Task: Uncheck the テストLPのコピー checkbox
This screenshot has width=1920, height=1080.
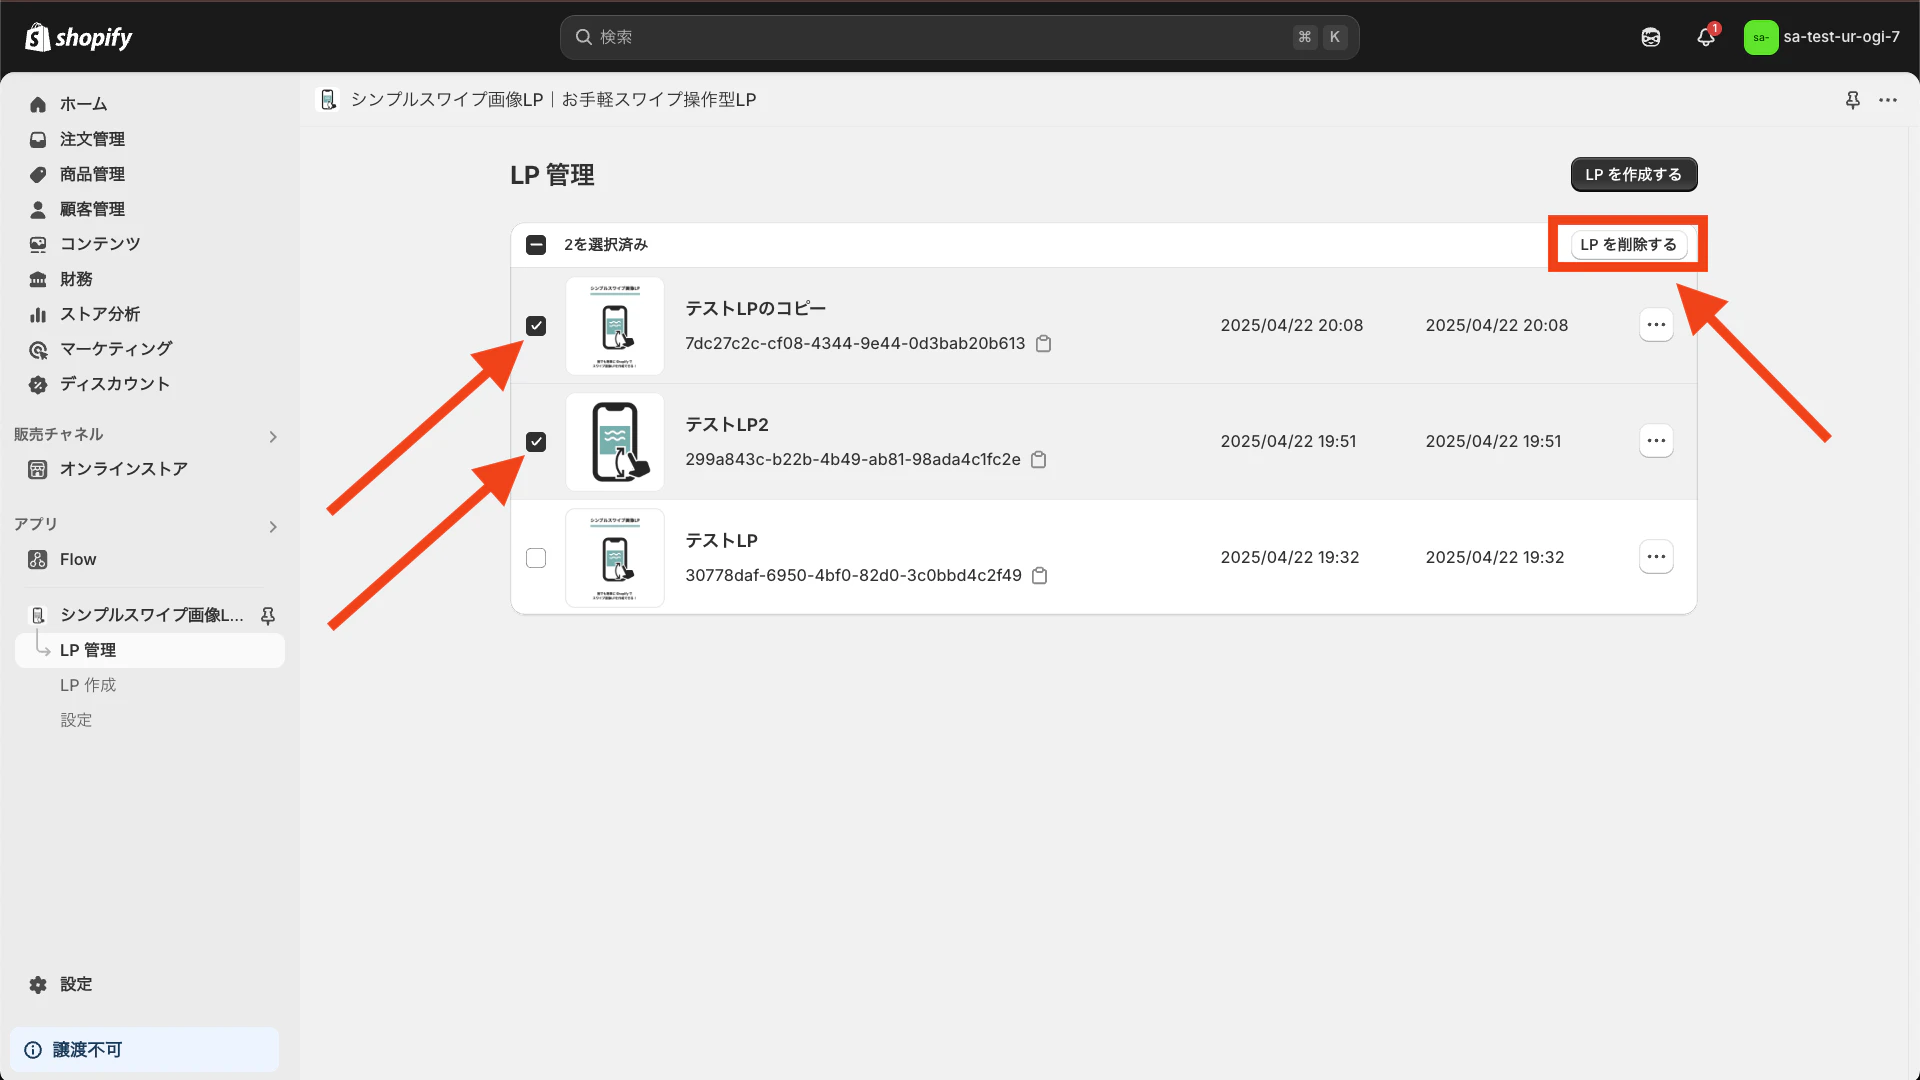Action: [536, 326]
